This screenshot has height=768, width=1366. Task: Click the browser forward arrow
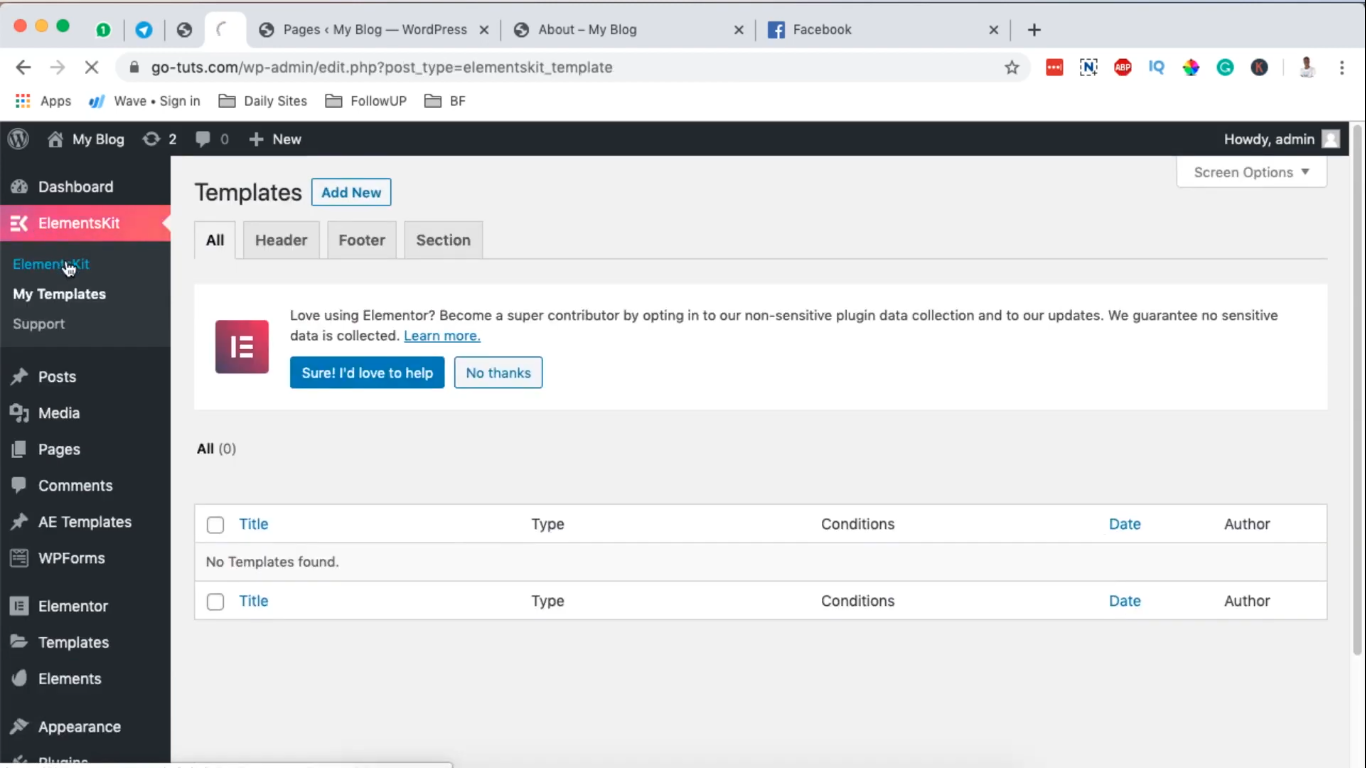(x=57, y=67)
